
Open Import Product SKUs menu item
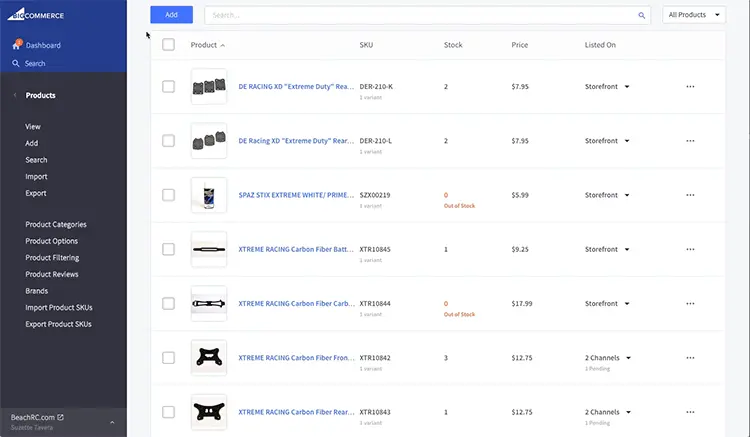[x=59, y=307]
